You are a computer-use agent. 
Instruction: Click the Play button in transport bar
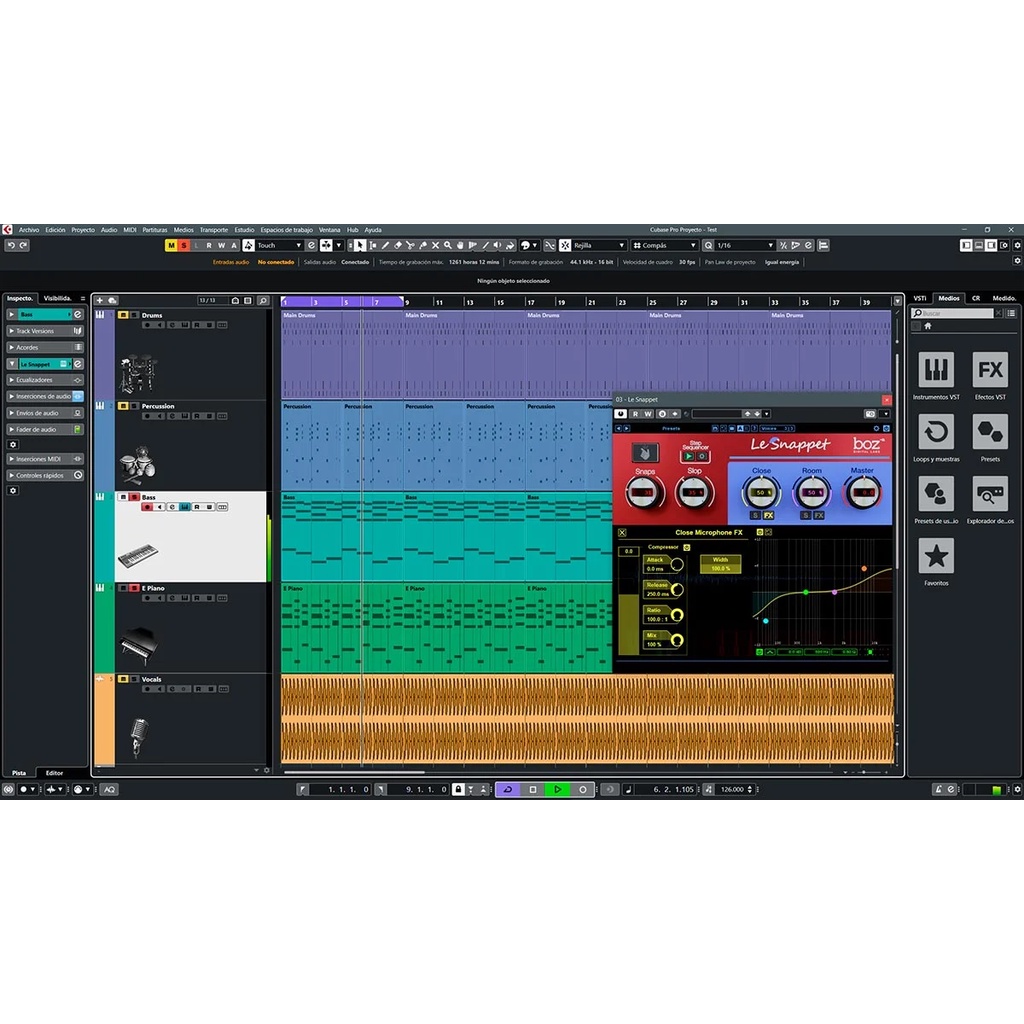tap(558, 789)
